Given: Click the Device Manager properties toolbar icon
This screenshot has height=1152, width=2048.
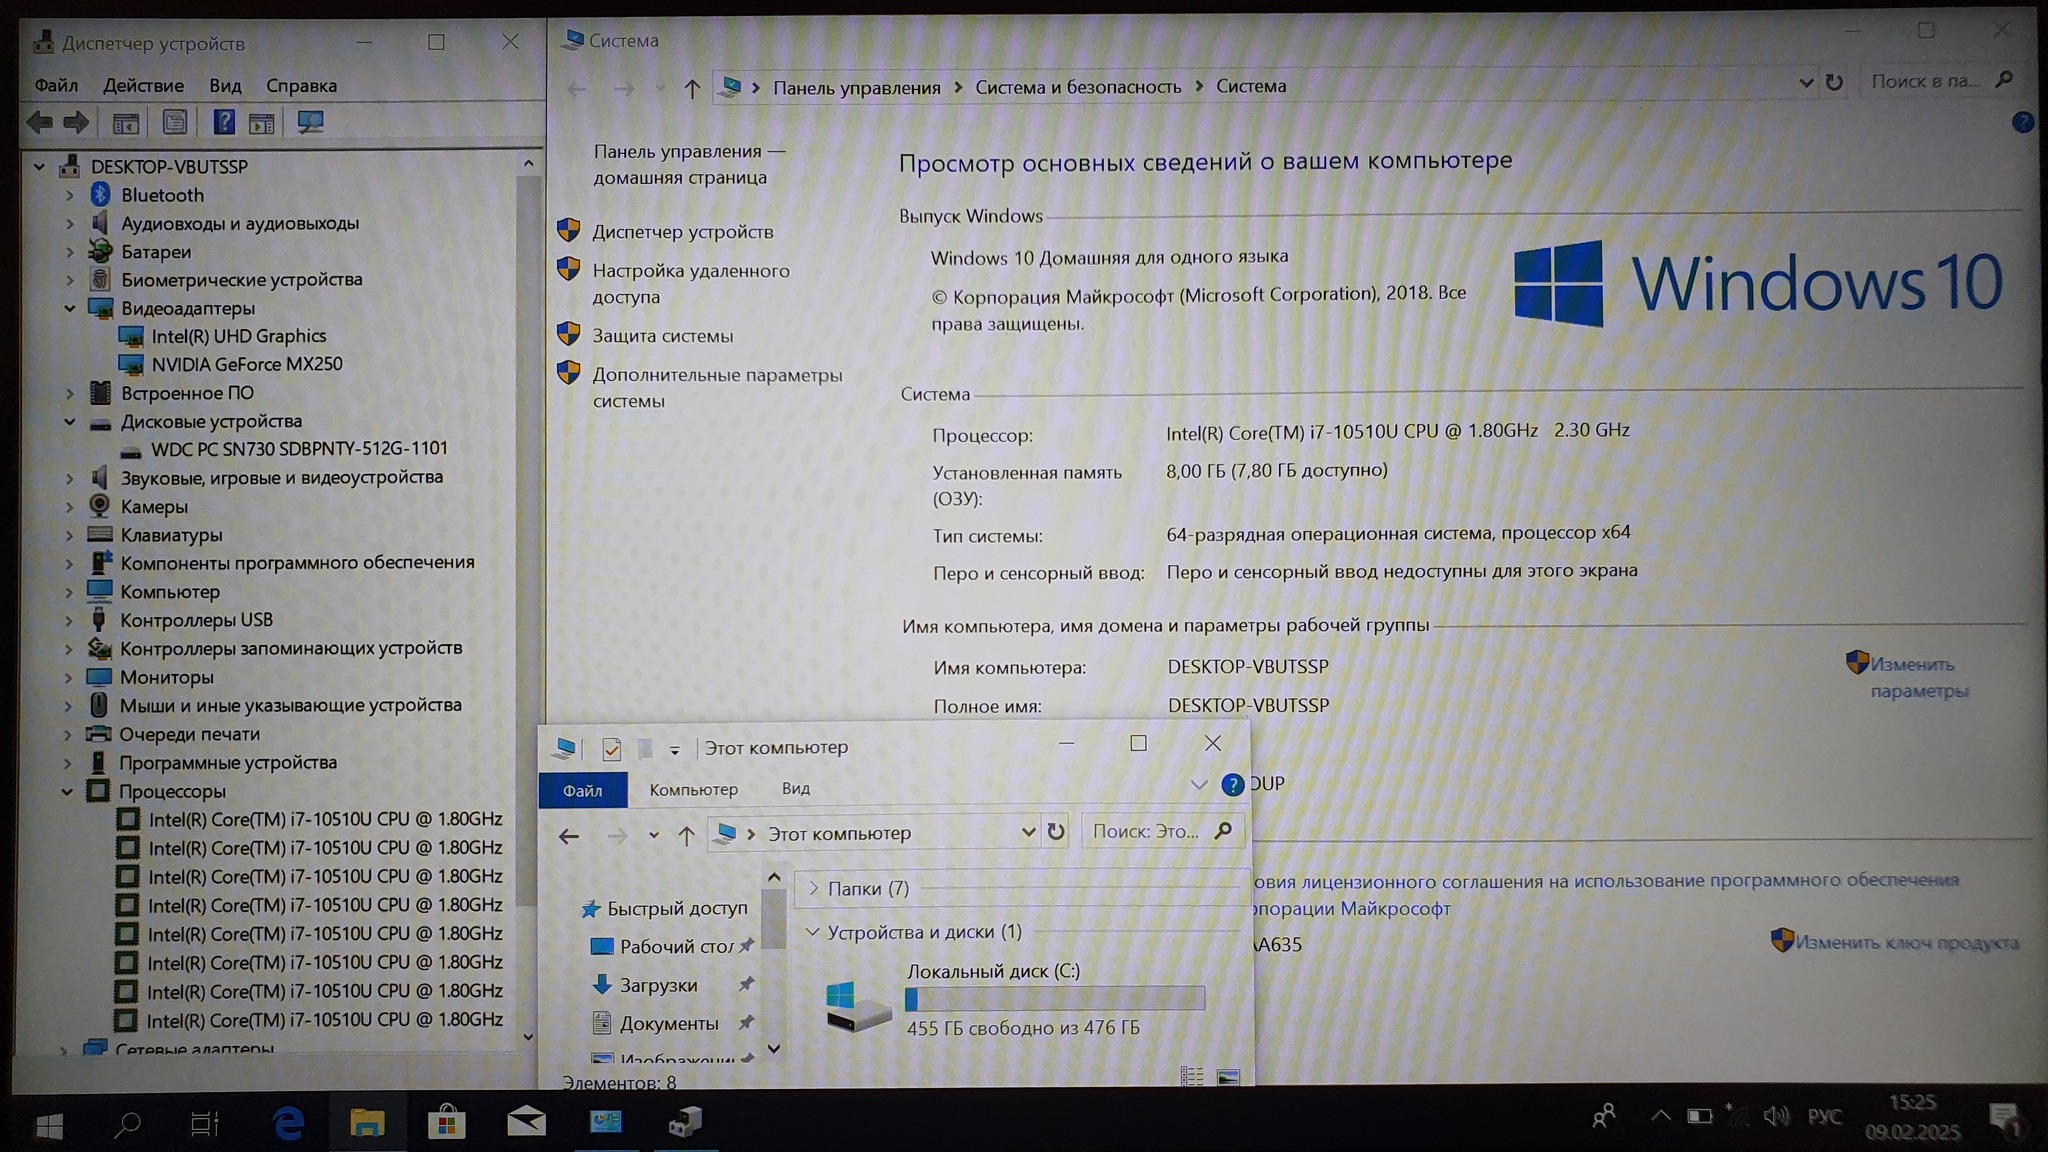Looking at the screenshot, I should (x=175, y=123).
